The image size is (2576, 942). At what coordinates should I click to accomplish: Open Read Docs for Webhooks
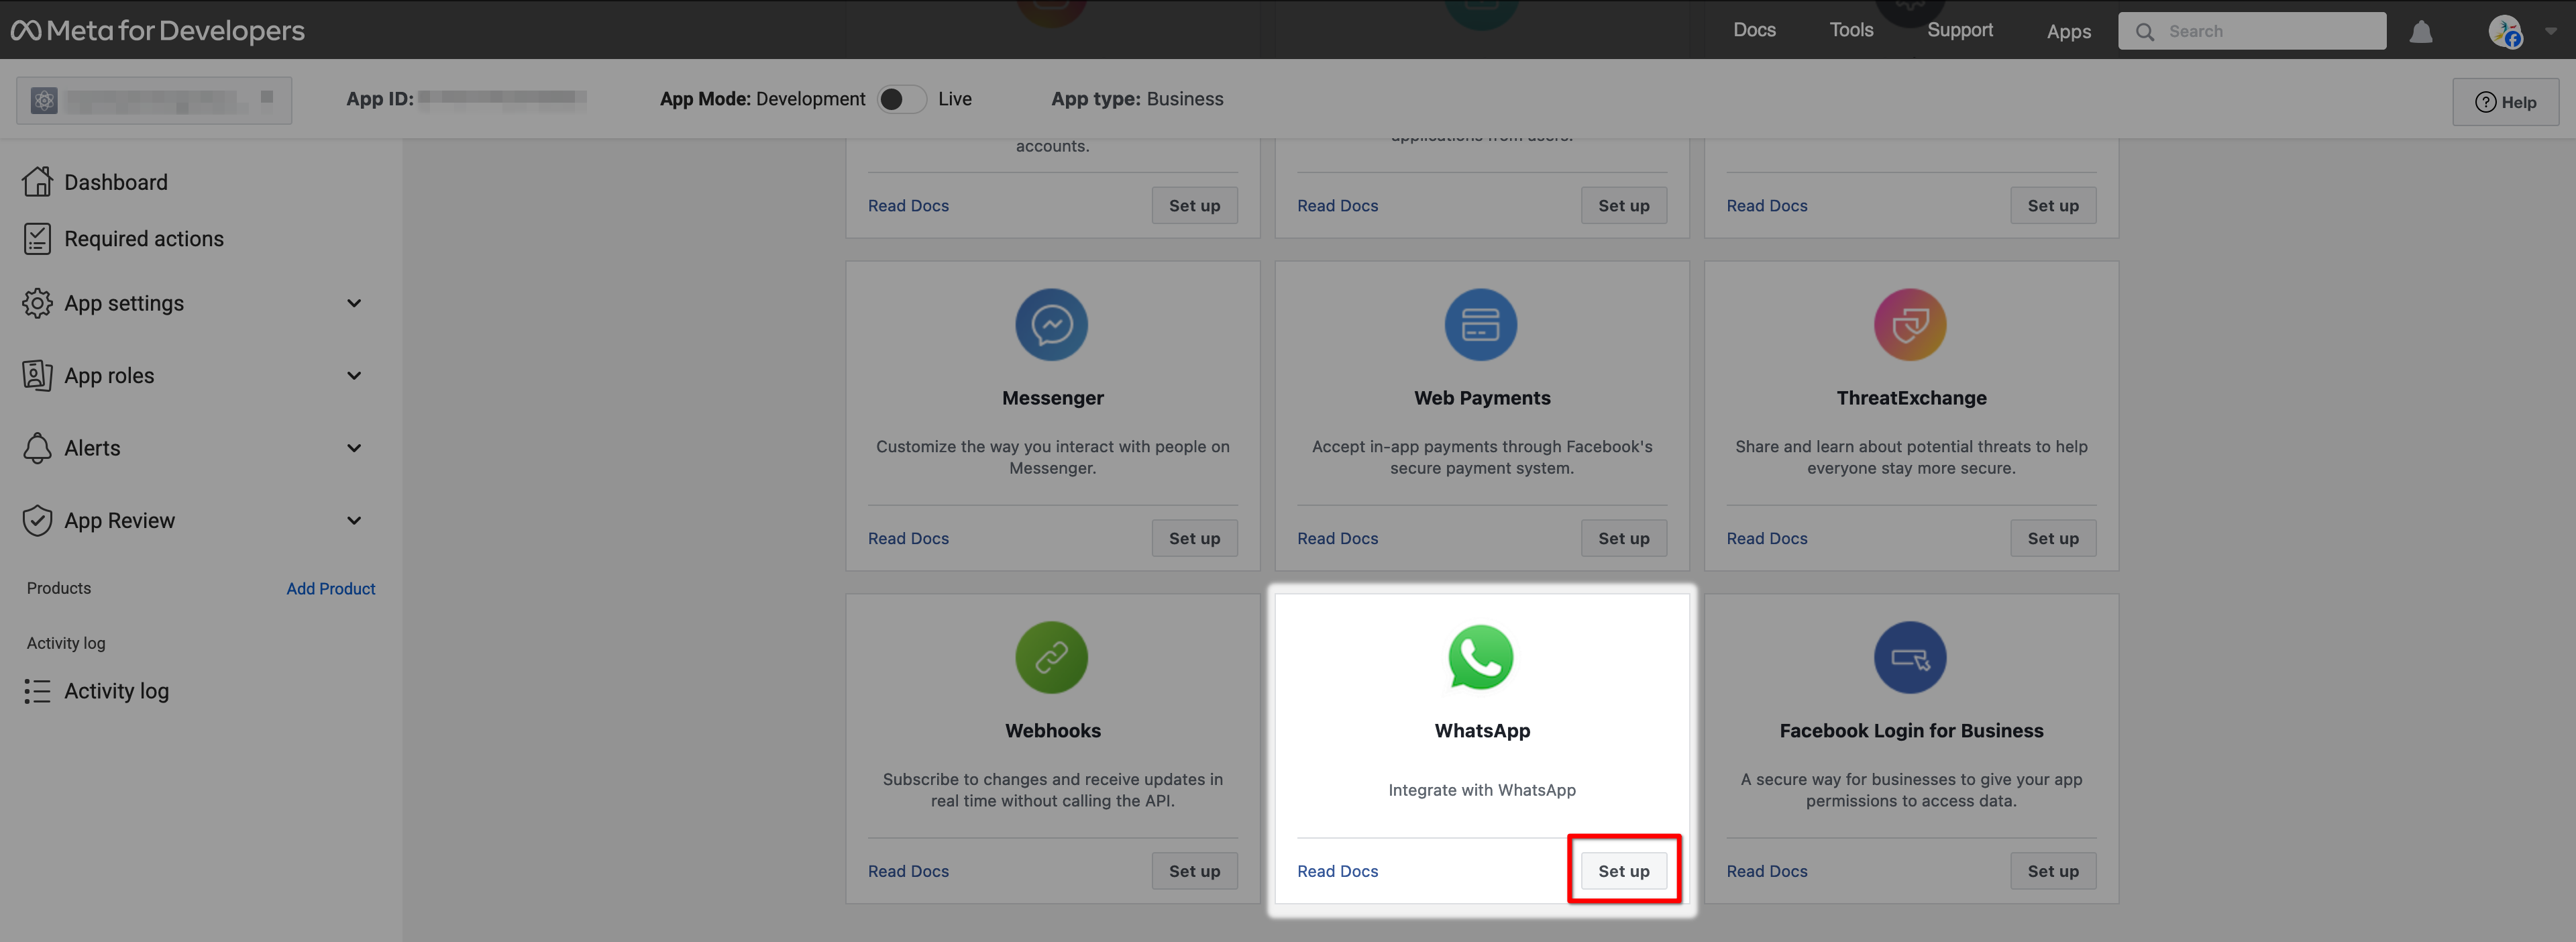click(x=908, y=871)
